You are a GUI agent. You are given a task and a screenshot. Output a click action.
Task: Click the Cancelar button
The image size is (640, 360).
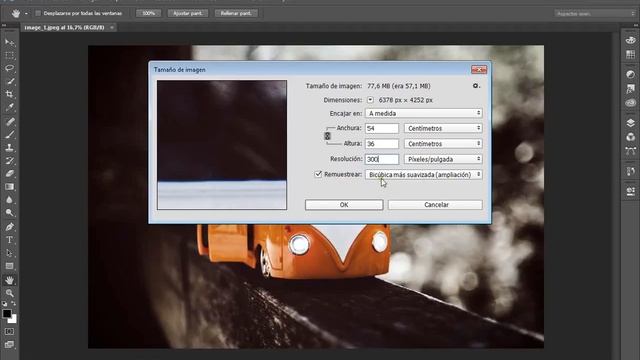(x=436, y=204)
